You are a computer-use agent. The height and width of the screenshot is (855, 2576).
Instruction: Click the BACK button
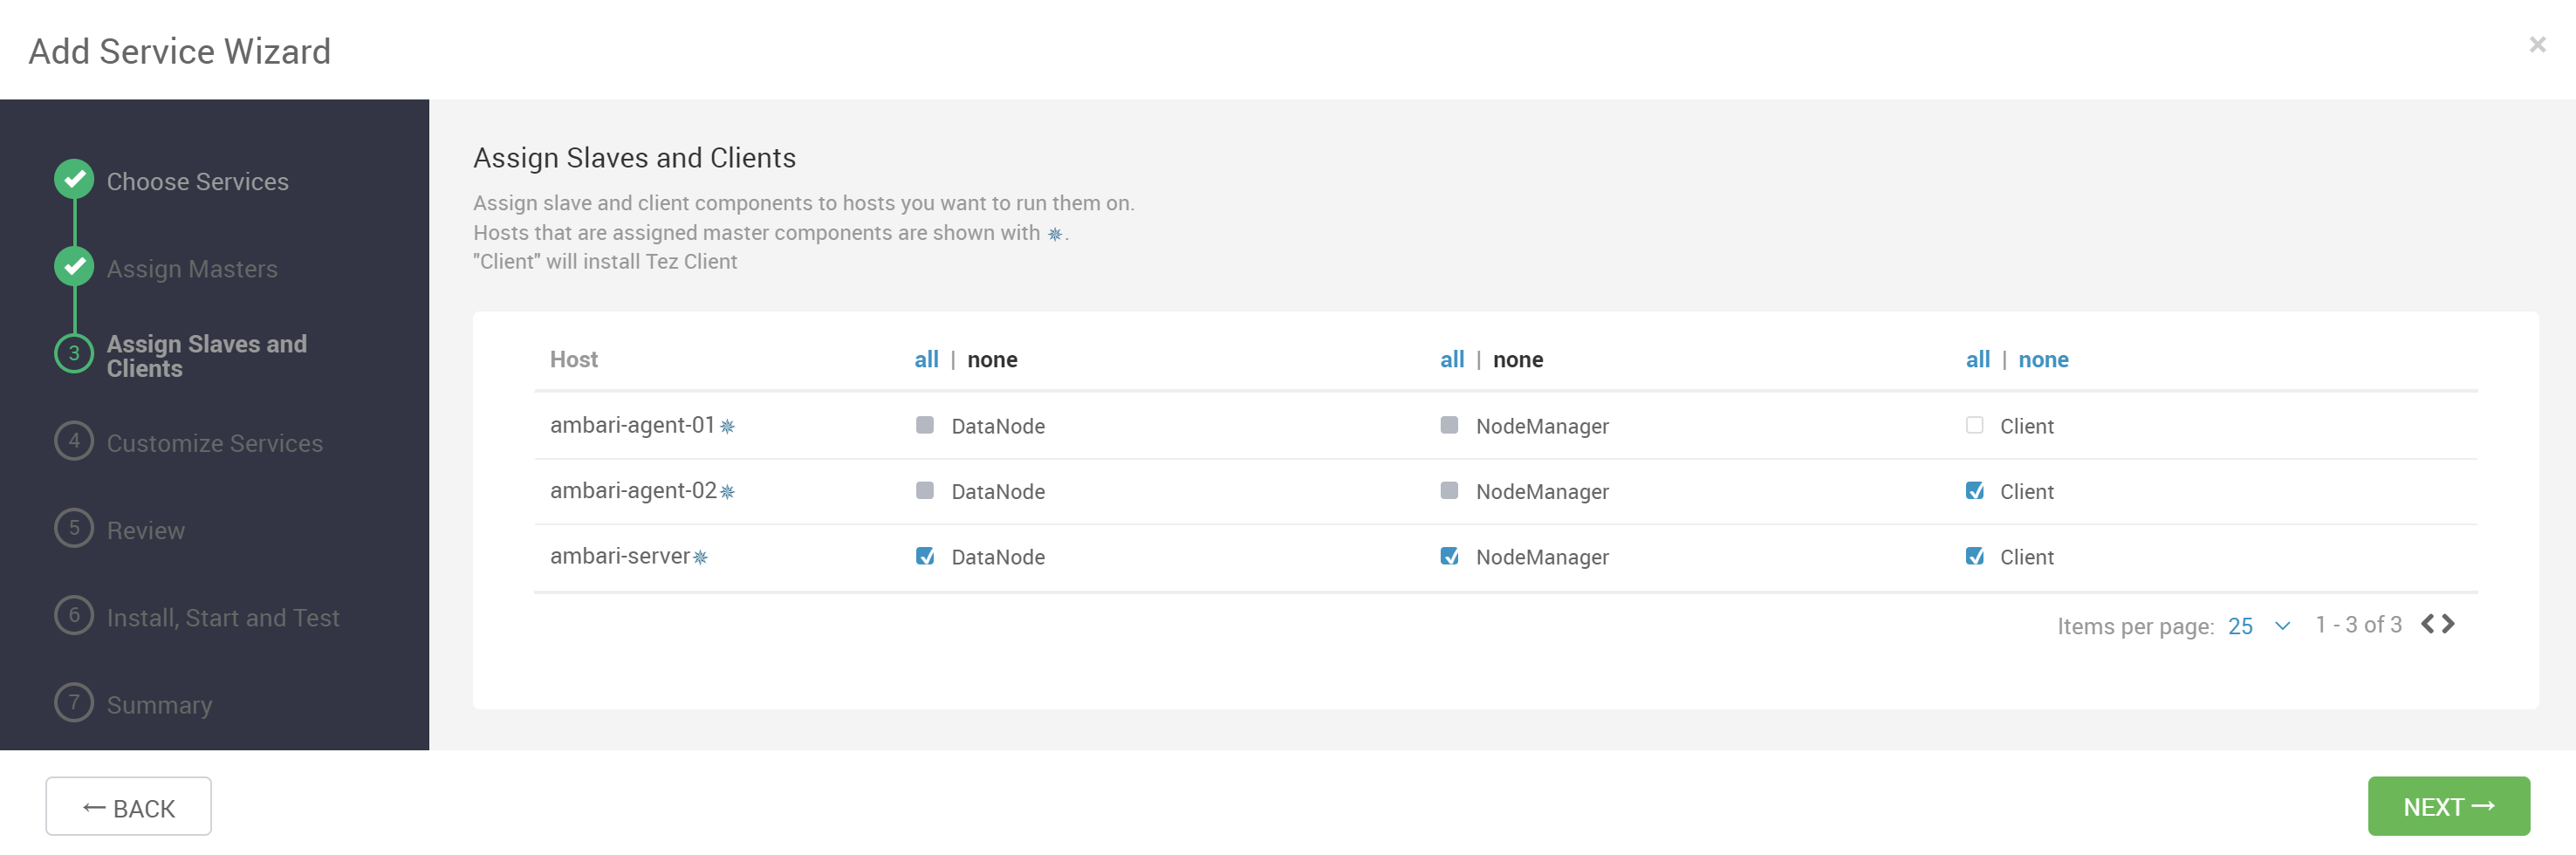coord(128,806)
